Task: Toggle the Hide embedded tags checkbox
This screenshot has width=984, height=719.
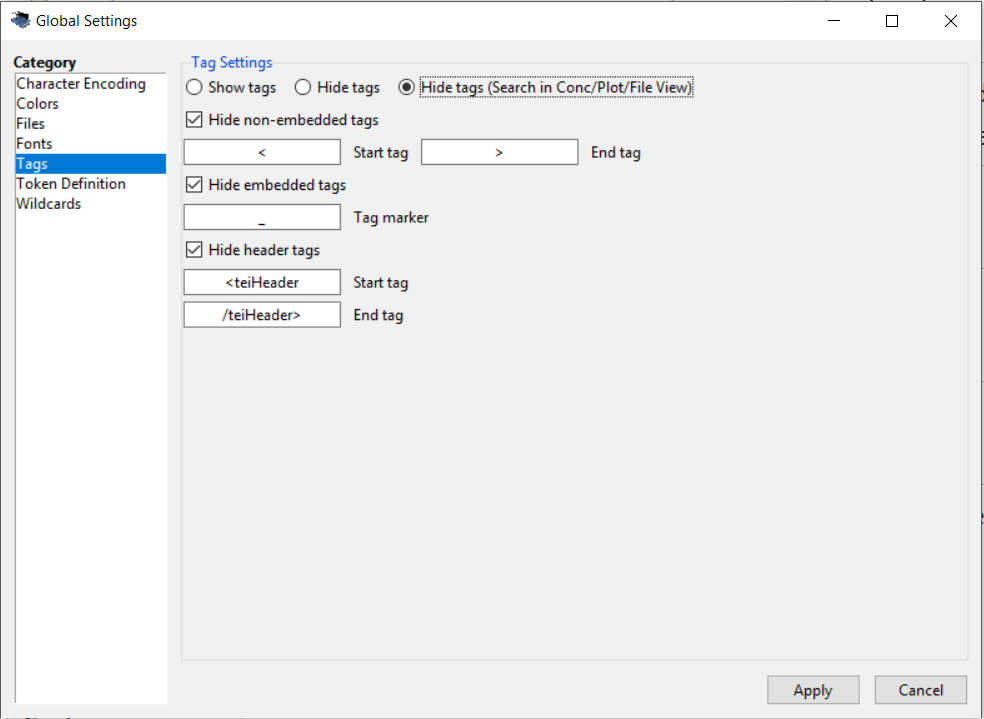Action: (x=195, y=185)
